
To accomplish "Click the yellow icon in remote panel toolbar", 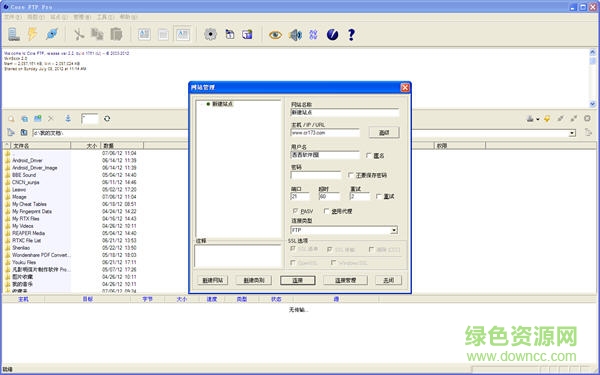I will [547, 119].
